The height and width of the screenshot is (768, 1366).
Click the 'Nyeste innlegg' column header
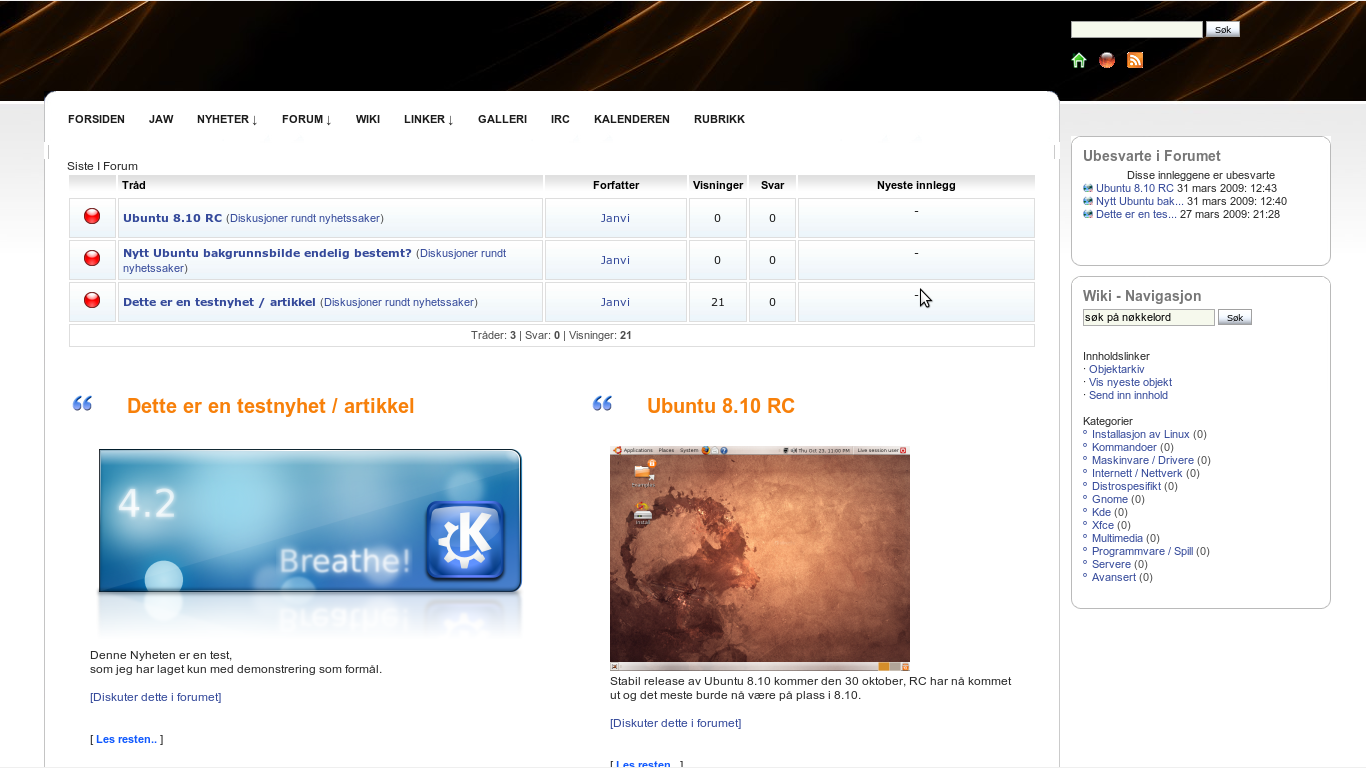pos(916,185)
